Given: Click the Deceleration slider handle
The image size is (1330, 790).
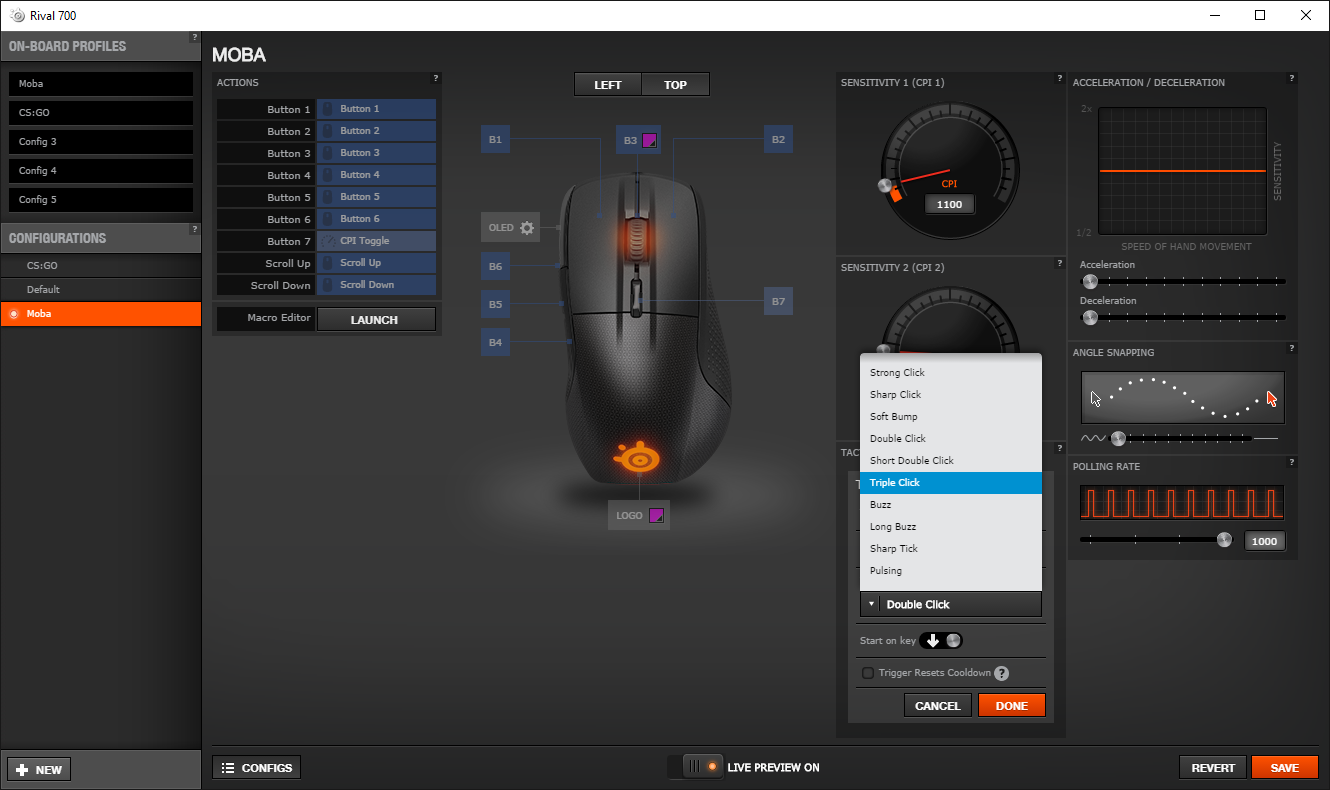Looking at the screenshot, I should pos(1090,318).
